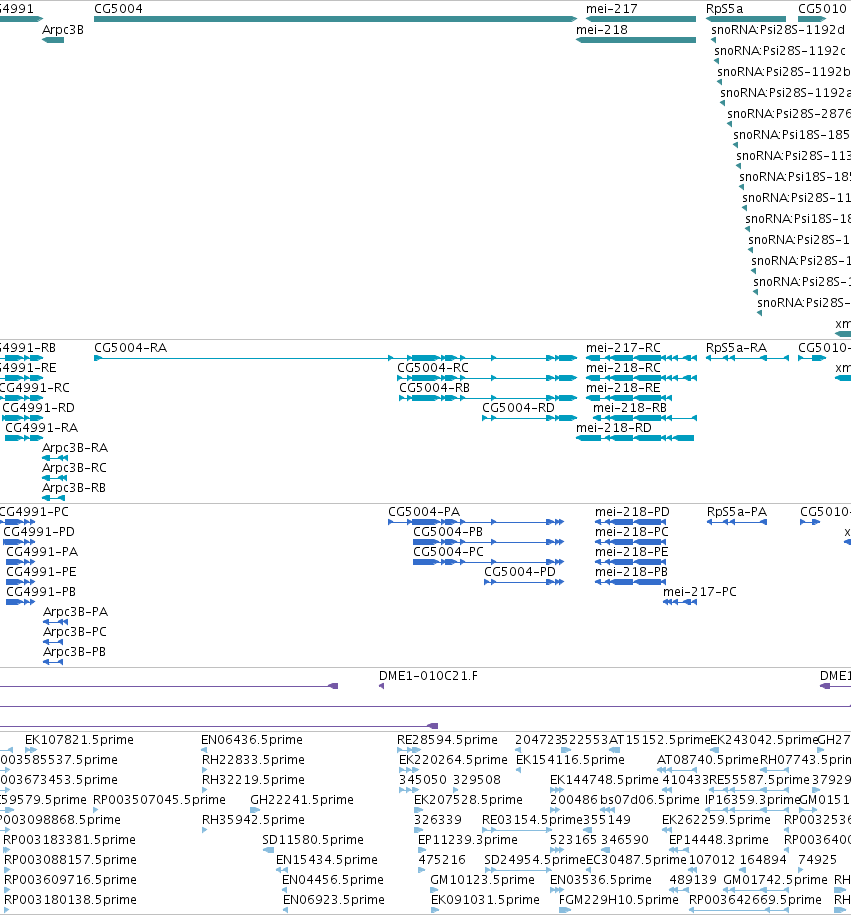Click EST EK154116.5prime
The width and height of the screenshot is (851, 915).
570,759
